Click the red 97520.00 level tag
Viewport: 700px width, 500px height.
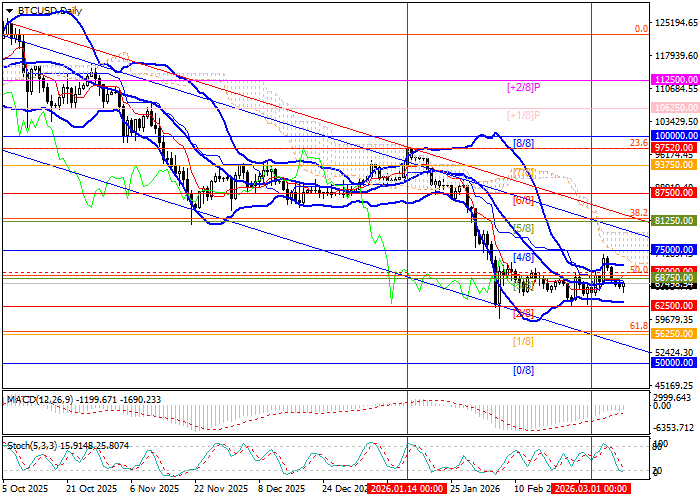tap(675, 148)
